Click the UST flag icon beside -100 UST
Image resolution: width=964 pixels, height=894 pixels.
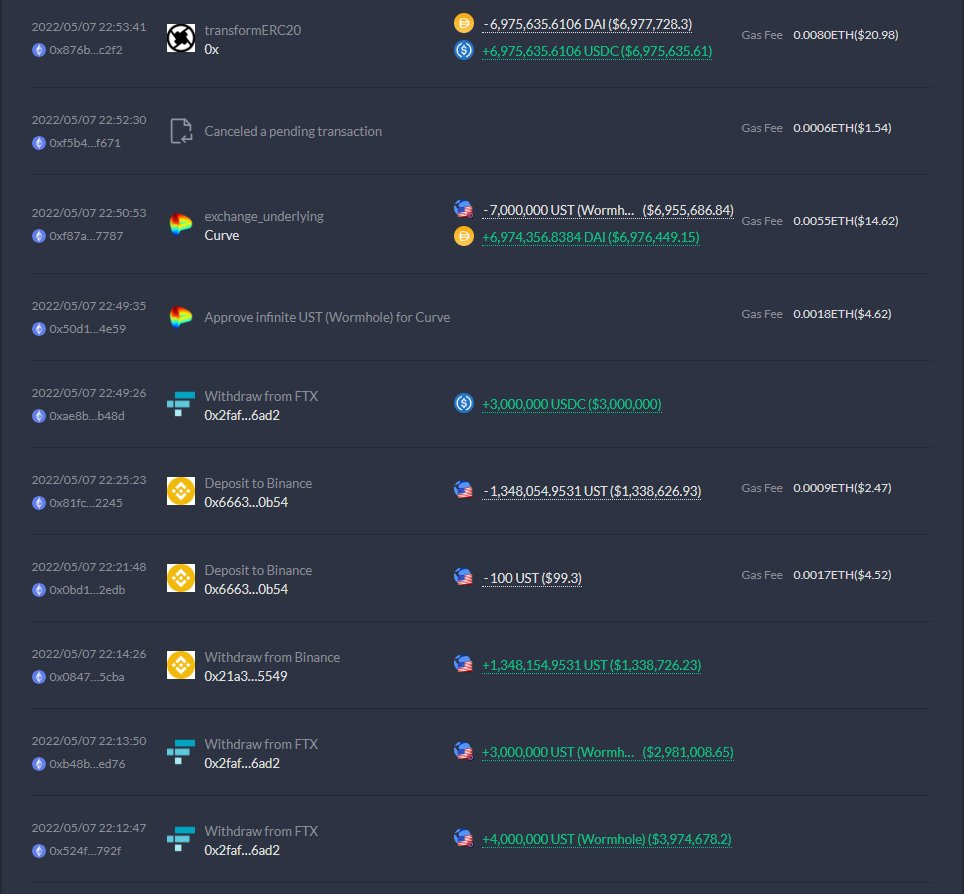tap(464, 577)
